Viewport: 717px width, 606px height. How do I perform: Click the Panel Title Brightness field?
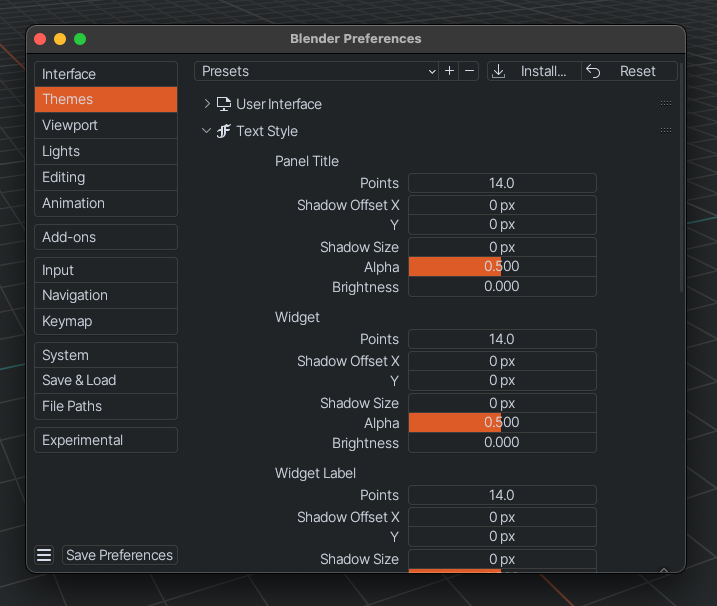point(502,286)
